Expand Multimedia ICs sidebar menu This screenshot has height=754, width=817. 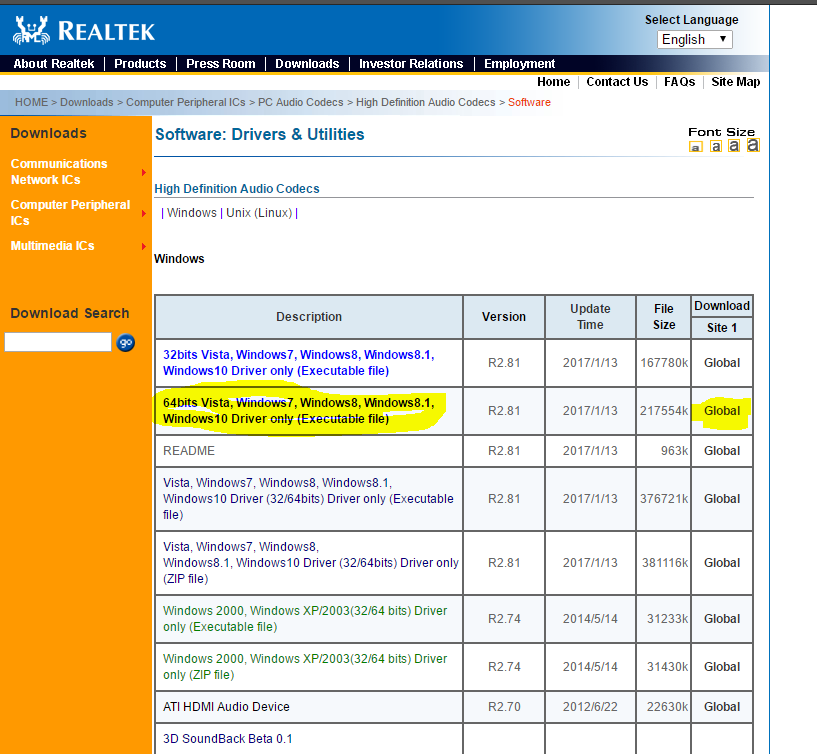pos(78,246)
